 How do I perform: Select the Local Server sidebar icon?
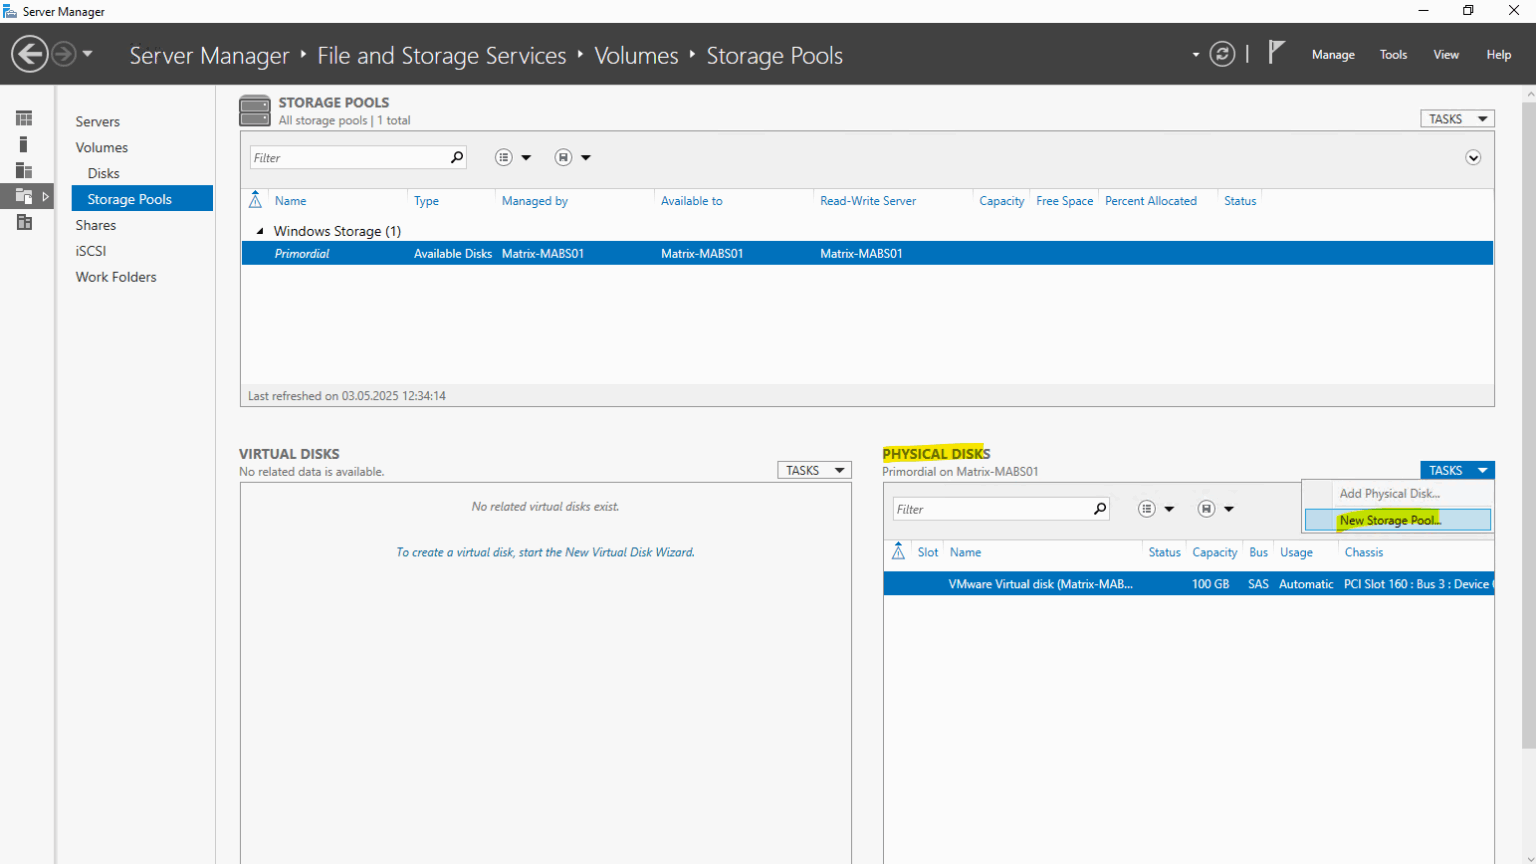[24, 144]
